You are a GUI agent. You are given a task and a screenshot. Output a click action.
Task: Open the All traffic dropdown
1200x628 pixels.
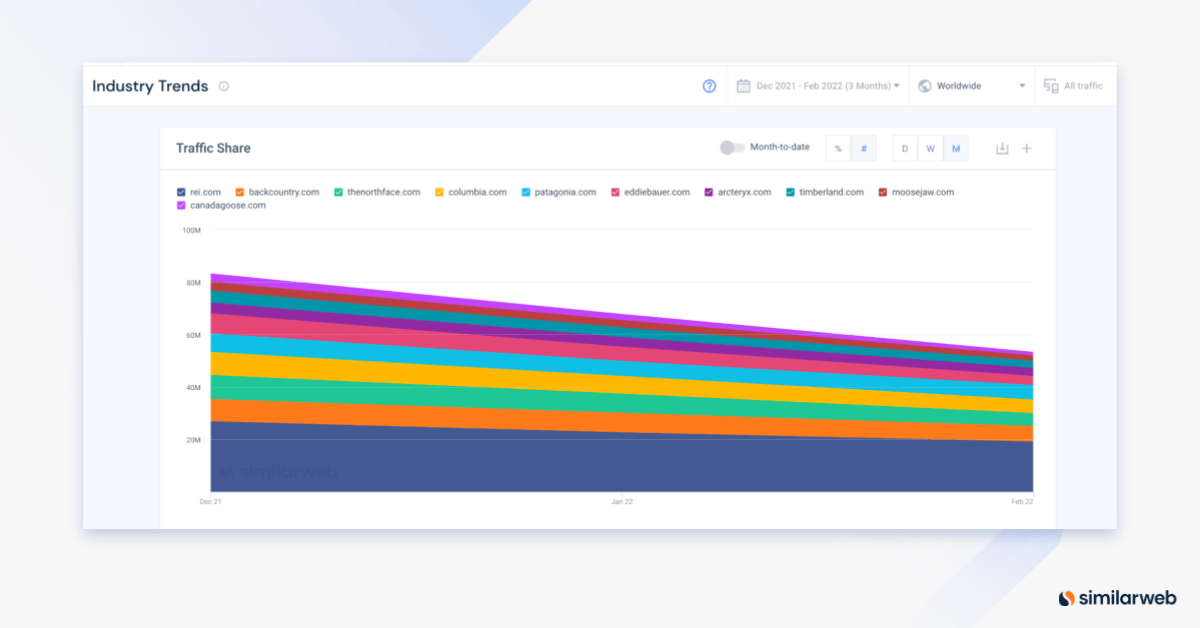point(1074,86)
